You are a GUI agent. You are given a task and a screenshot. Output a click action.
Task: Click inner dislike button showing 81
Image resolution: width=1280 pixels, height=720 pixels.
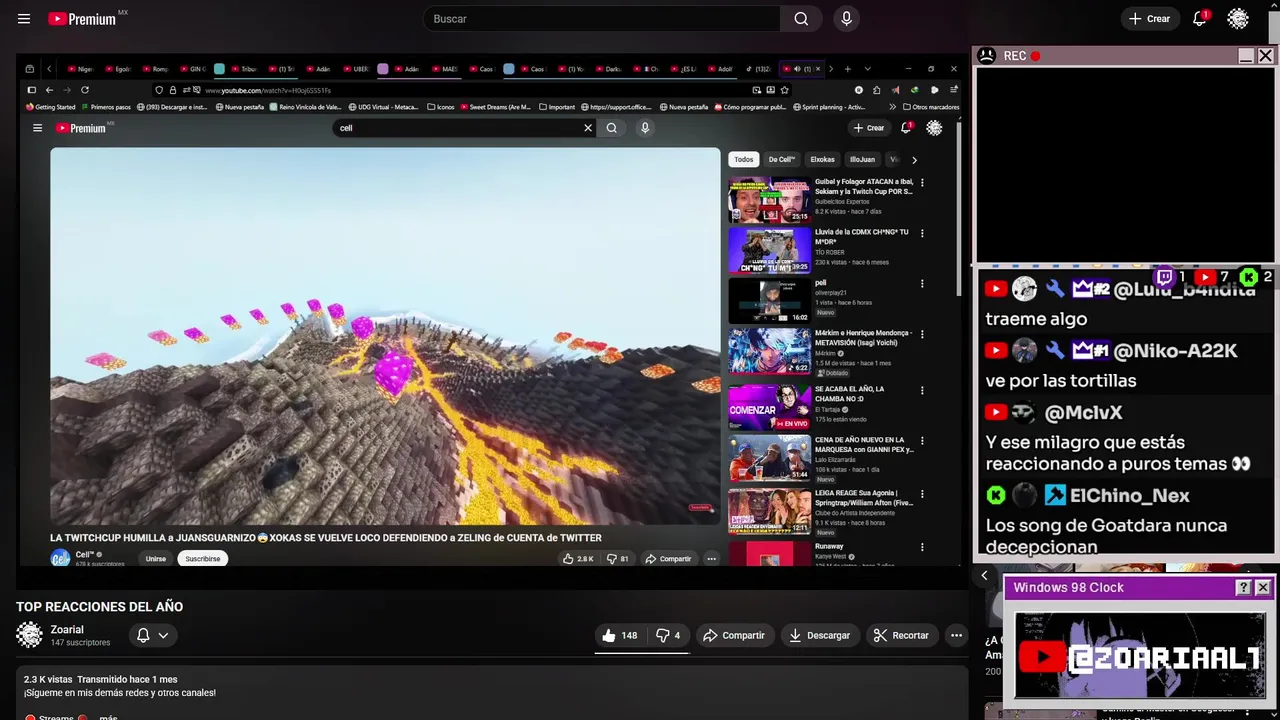coord(617,559)
